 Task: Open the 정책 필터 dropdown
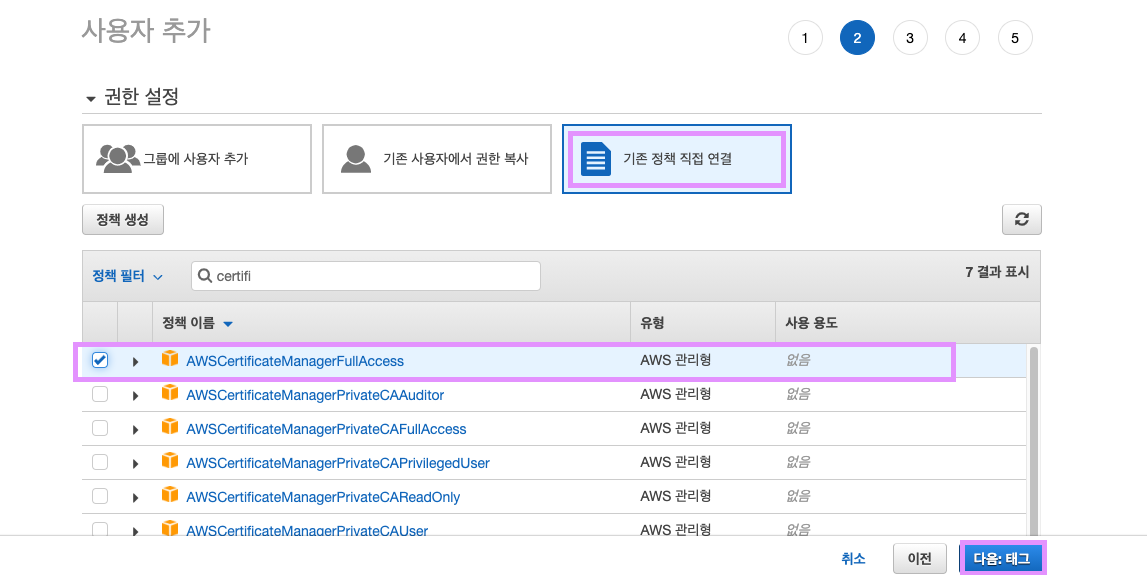click(127, 276)
